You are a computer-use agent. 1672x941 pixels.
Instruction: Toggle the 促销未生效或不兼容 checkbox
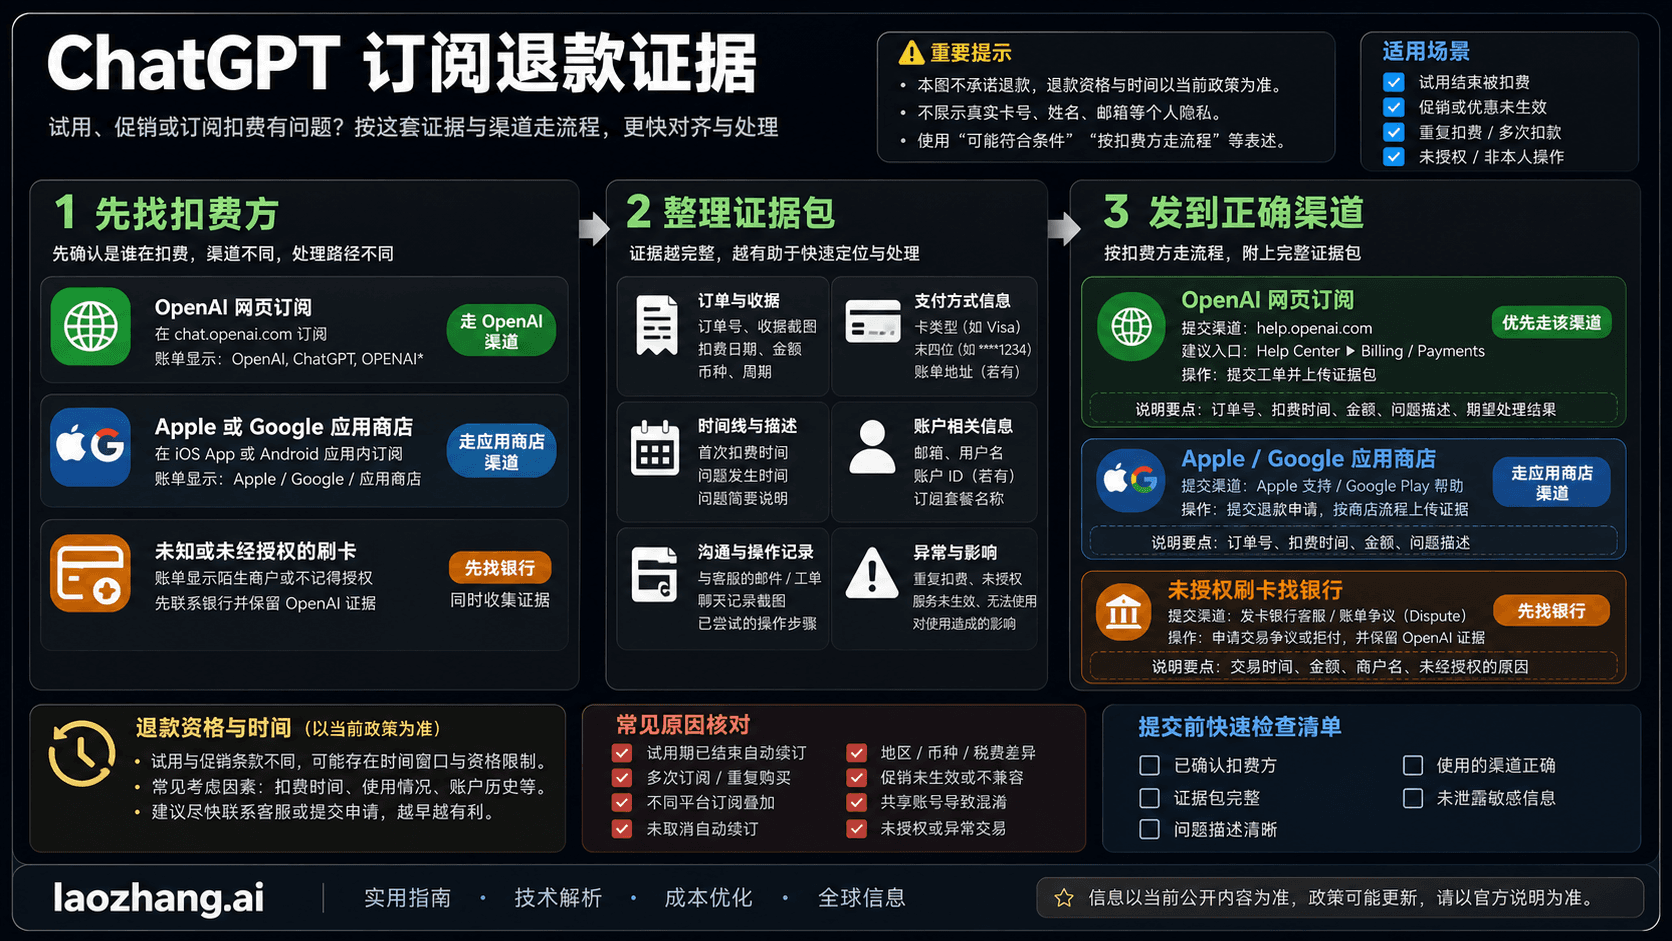pyautogui.click(x=856, y=778)
